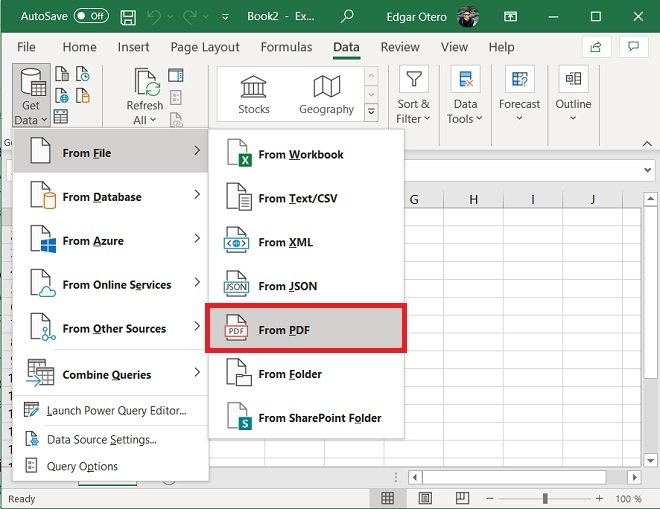Choose From XML in submenu
The image size is (660, 509).
pos(306,242)
